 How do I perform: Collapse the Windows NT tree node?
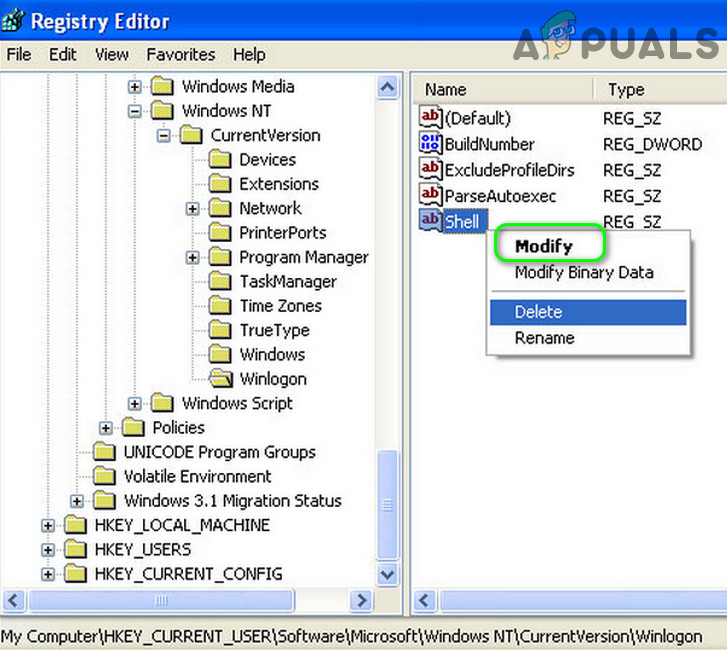click(134, 111)
